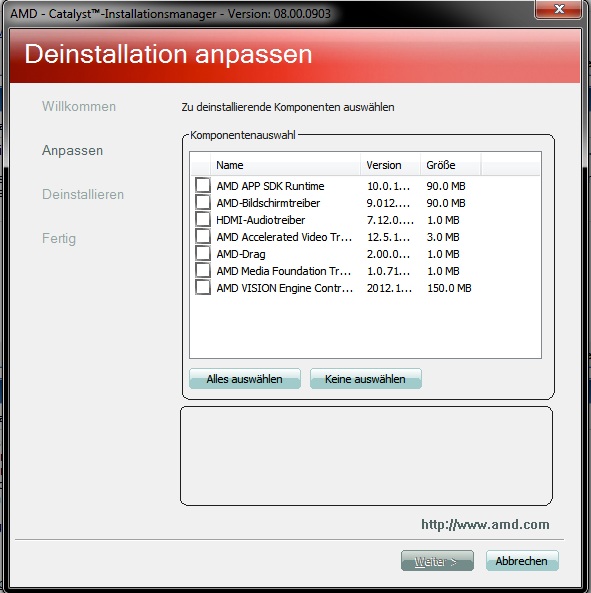Click AMD VISION Engine Contr... name
The height and width of the screenshot is (593, 591).
(285, 288)
